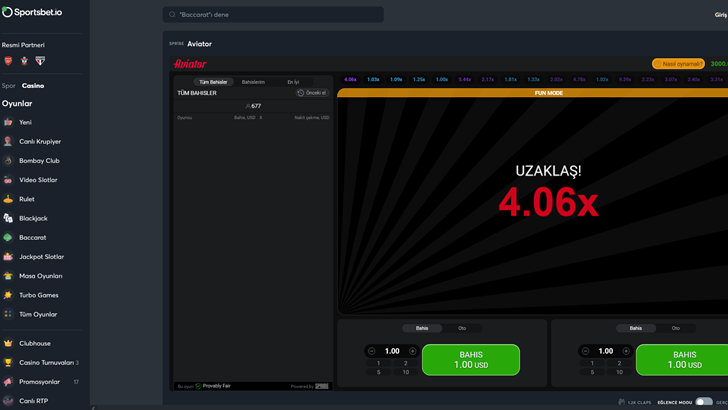This screenshot has width=728, height=410.
Task: Switch to the Tüm Bahisler tab
Action: 213,82
